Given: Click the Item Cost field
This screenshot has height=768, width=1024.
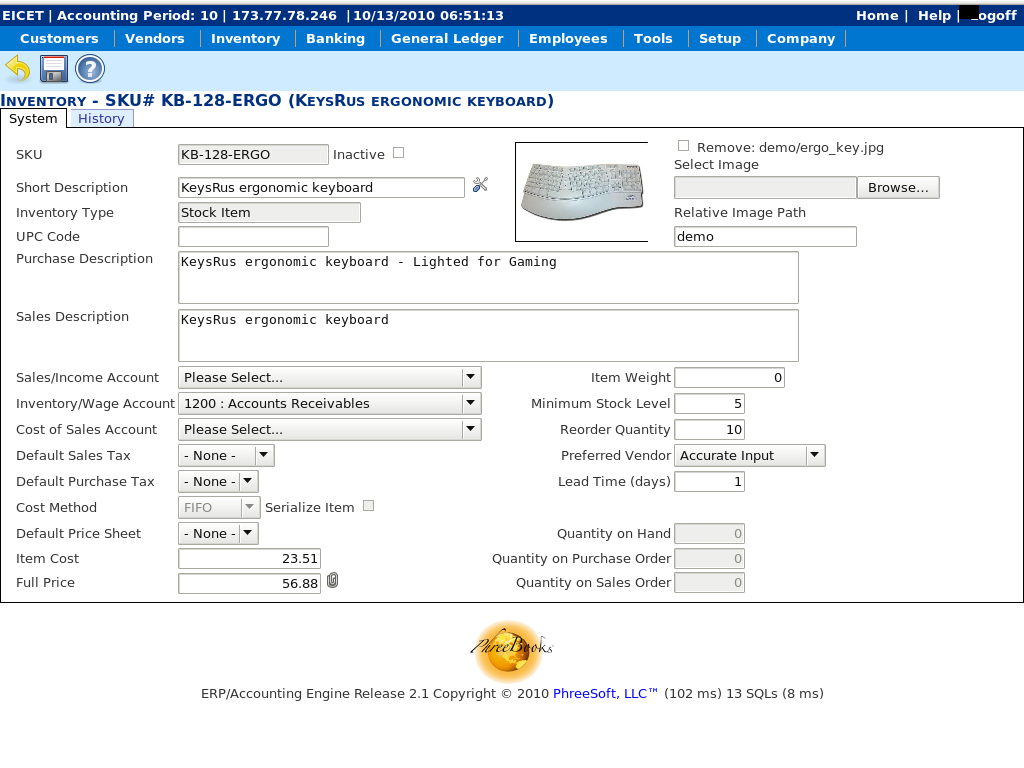Looking at the screenshot, I should point(249,558).
